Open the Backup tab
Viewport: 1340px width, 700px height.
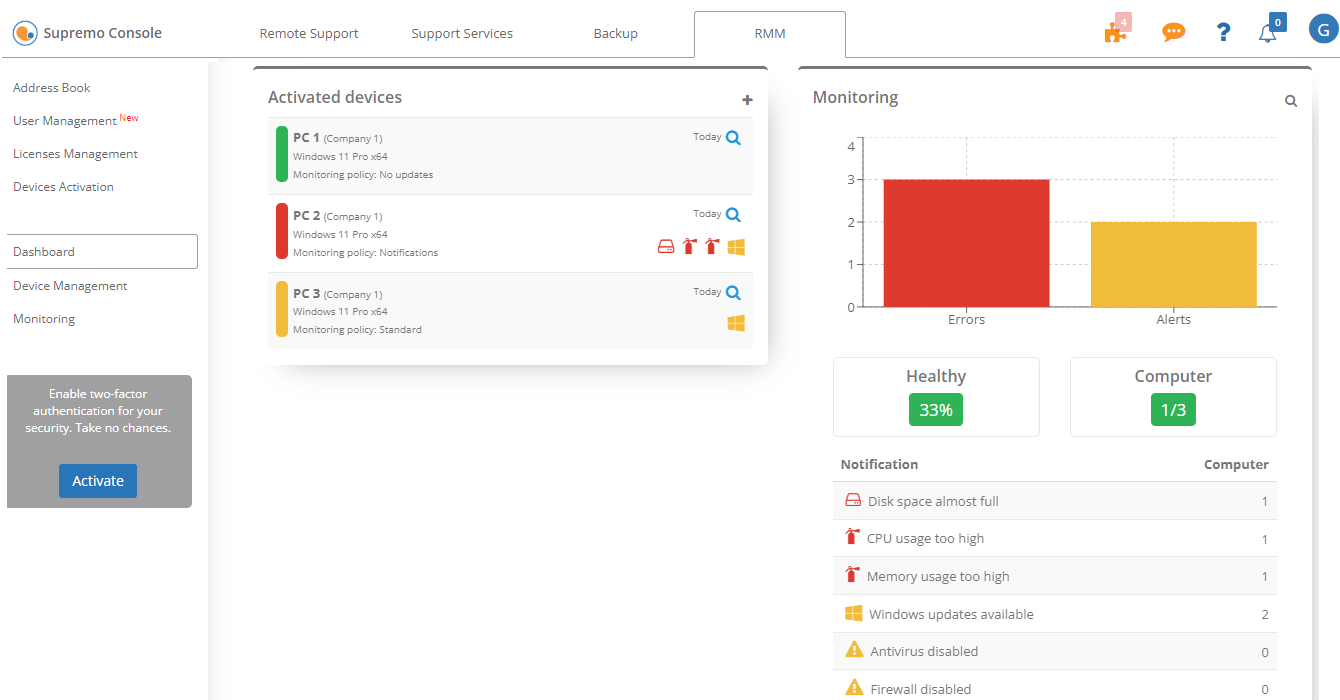(615, 34)
